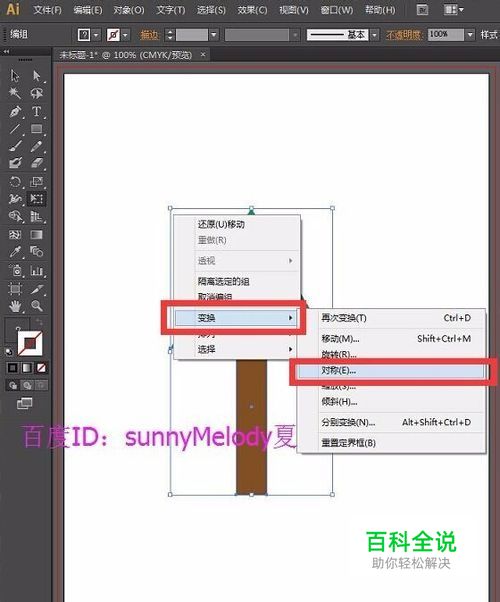Click Change Screen Mode icon
Viewport: 500px width, 602px height.
[25, 403]
